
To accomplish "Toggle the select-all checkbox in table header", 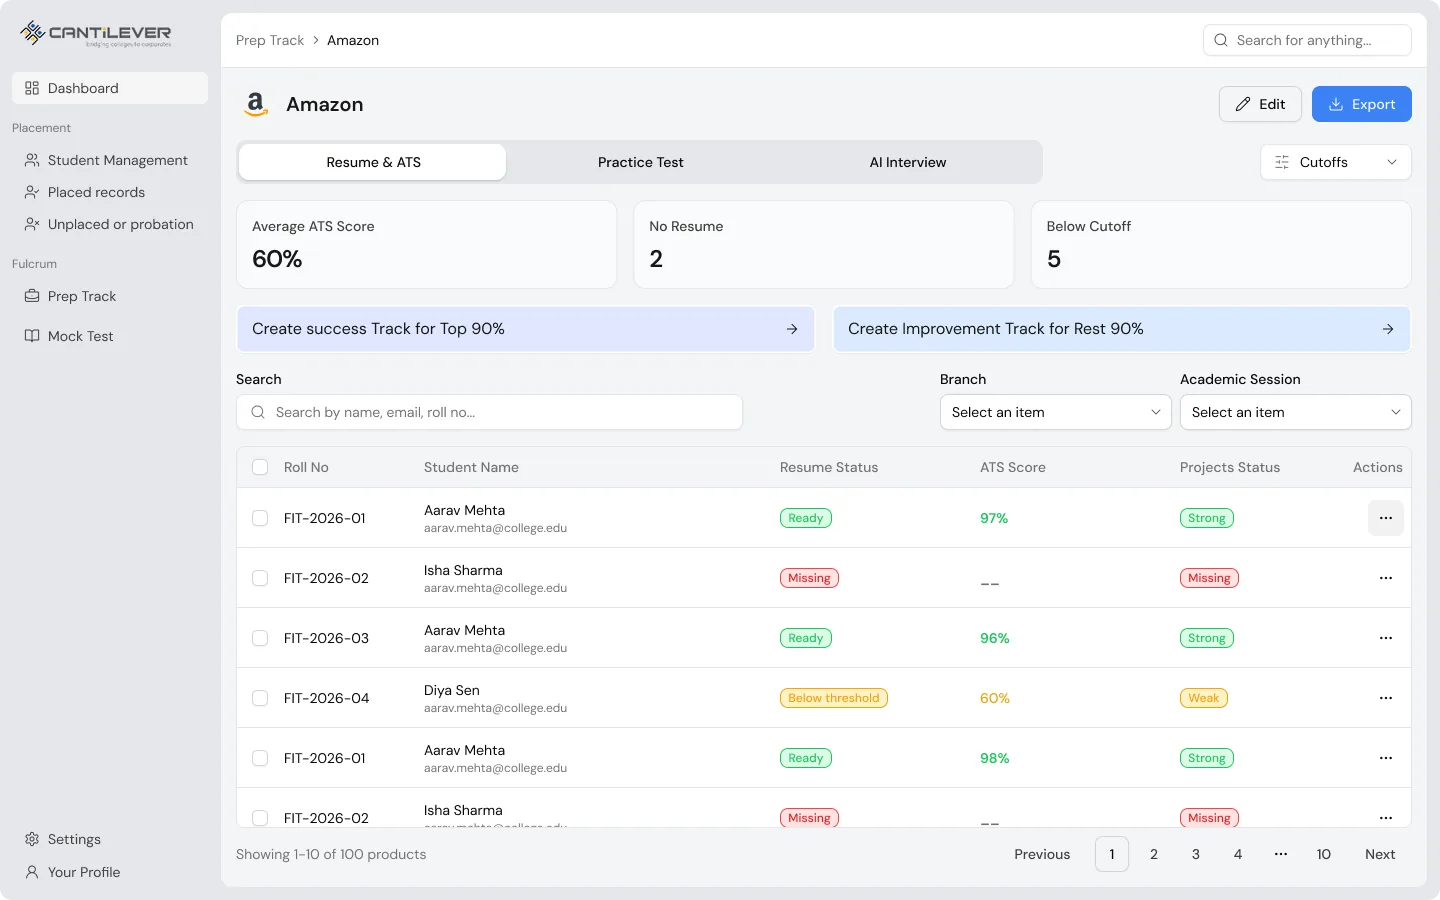I will point(260,467).
